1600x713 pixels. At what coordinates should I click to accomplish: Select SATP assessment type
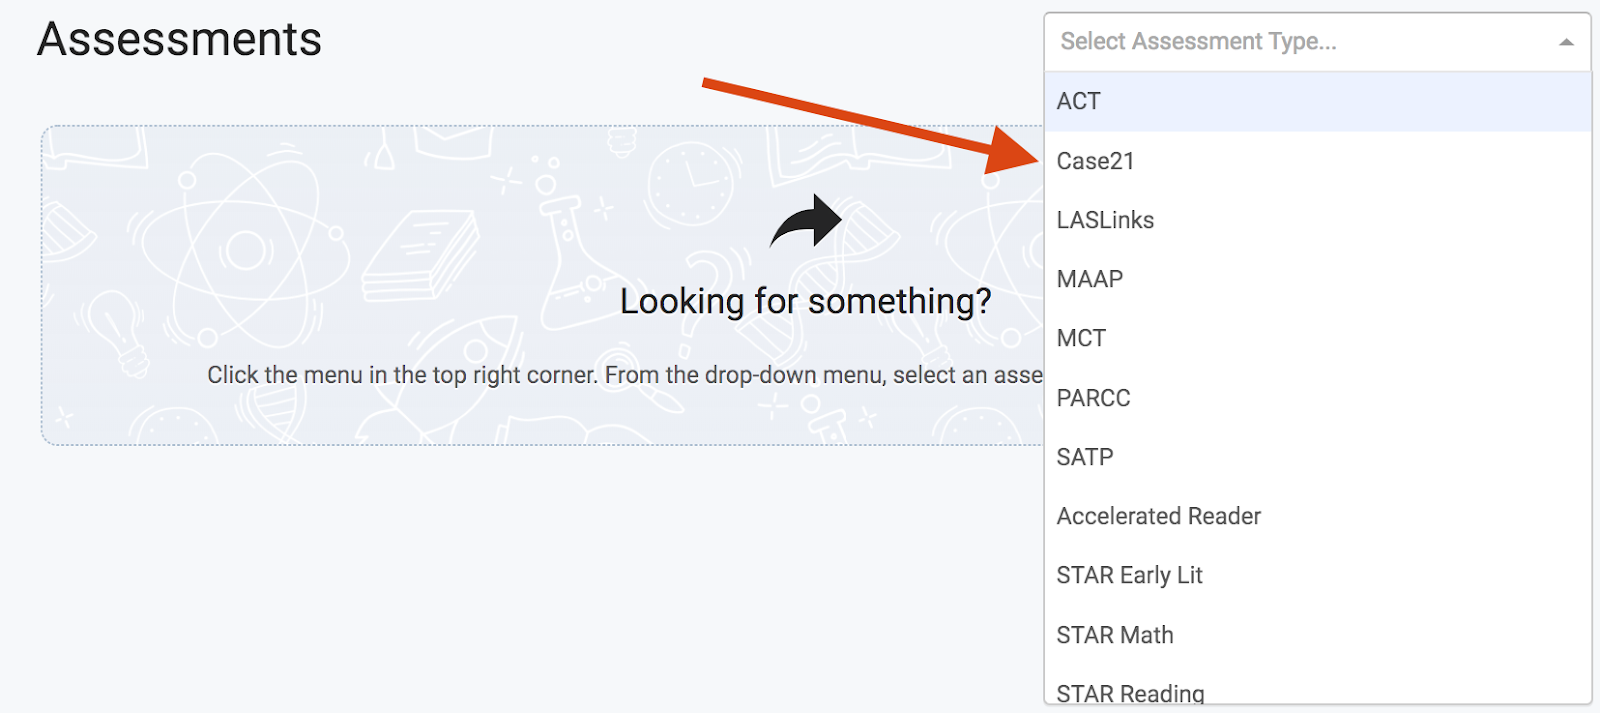[1317, 457]
